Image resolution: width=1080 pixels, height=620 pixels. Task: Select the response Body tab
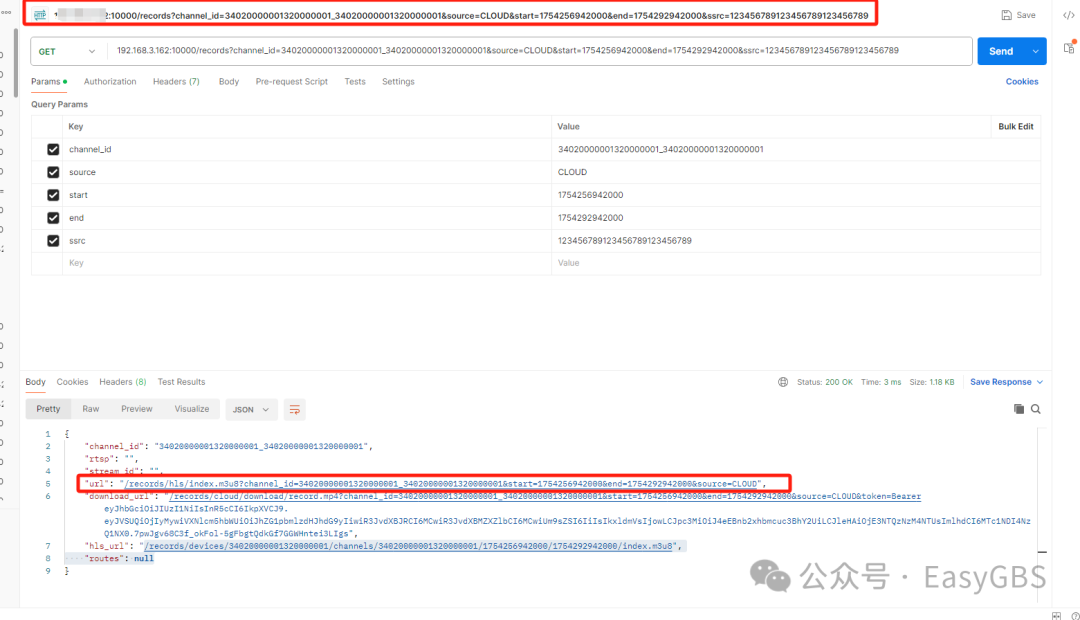[x=35, y=382]
